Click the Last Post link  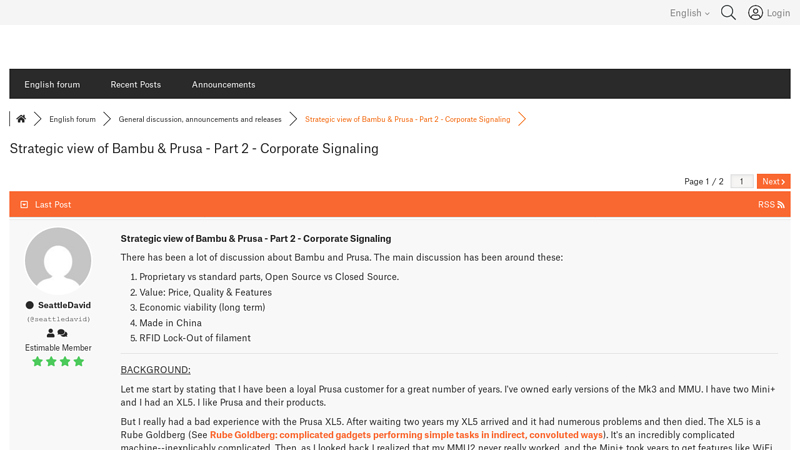pos(53,205)
